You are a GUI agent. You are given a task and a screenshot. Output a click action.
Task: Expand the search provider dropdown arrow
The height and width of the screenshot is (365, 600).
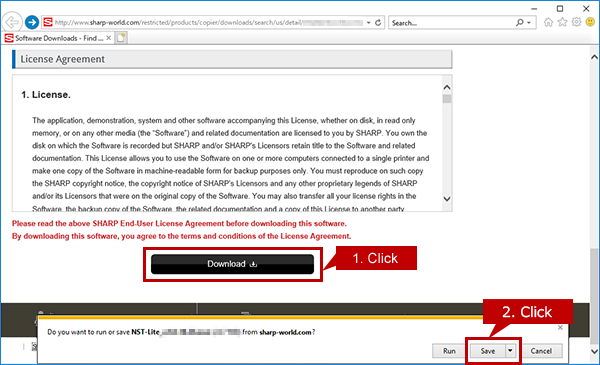tap(529, 23)
